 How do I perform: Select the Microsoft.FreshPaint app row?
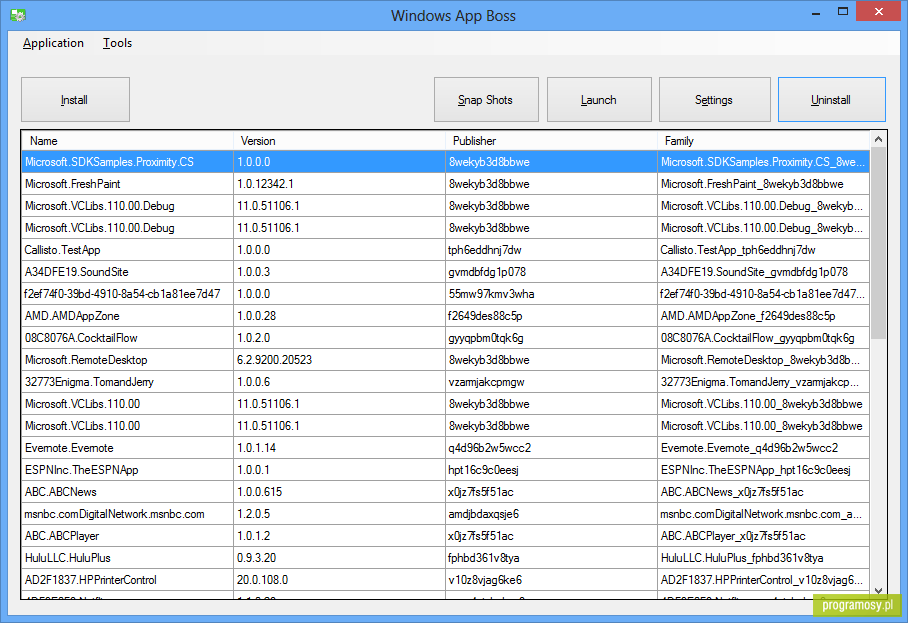[x=445, y=184]
